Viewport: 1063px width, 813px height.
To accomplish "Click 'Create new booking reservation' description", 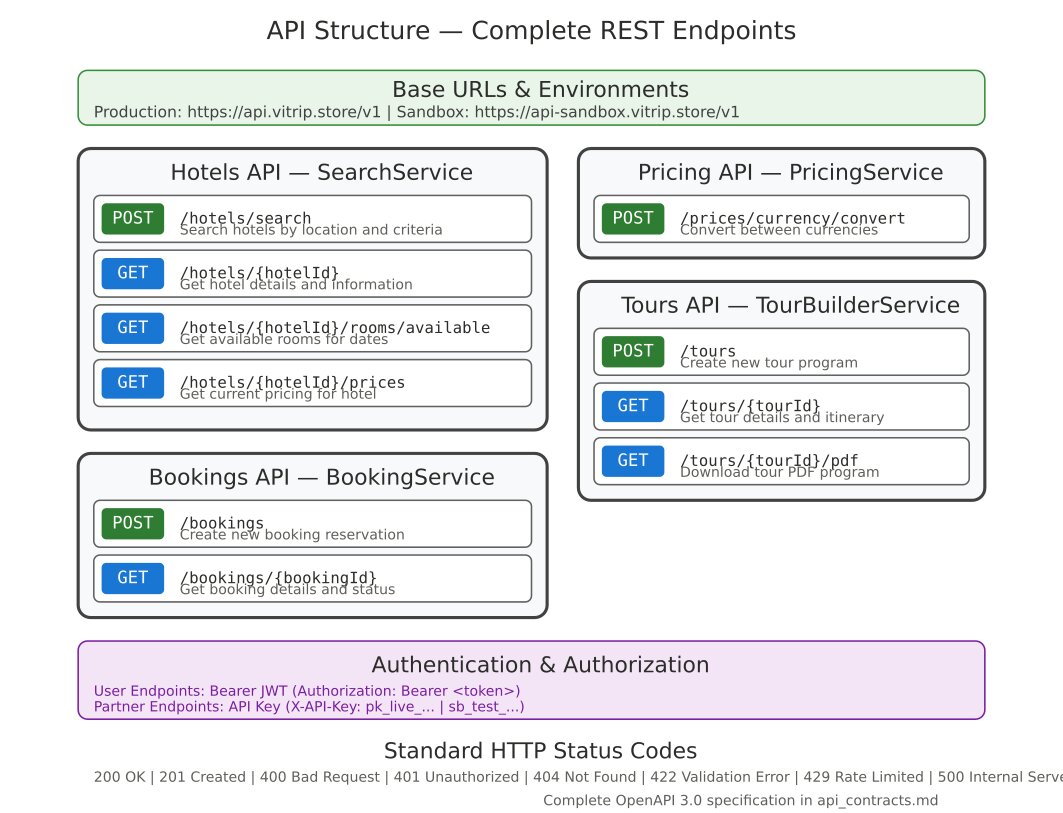I will (x=292, y=535).
